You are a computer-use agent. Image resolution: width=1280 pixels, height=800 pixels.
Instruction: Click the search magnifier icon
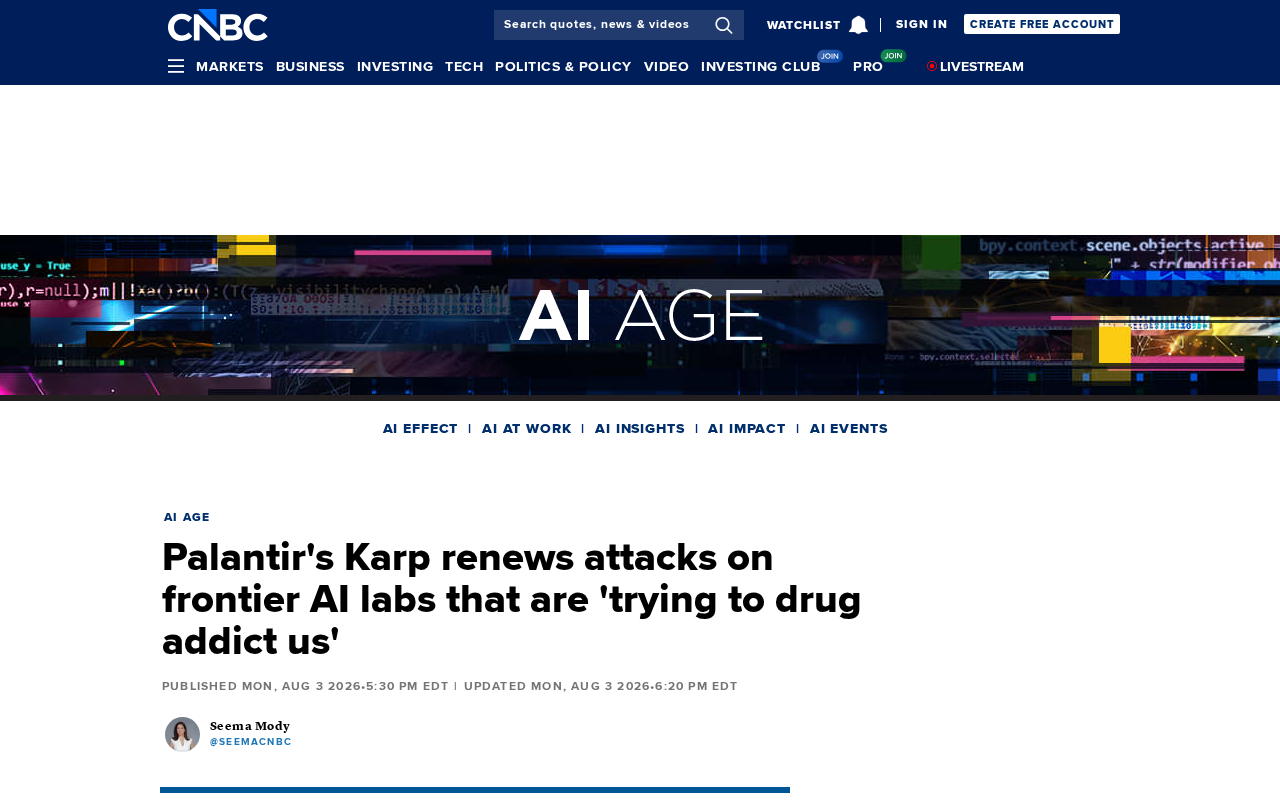(x=724, y=25)
